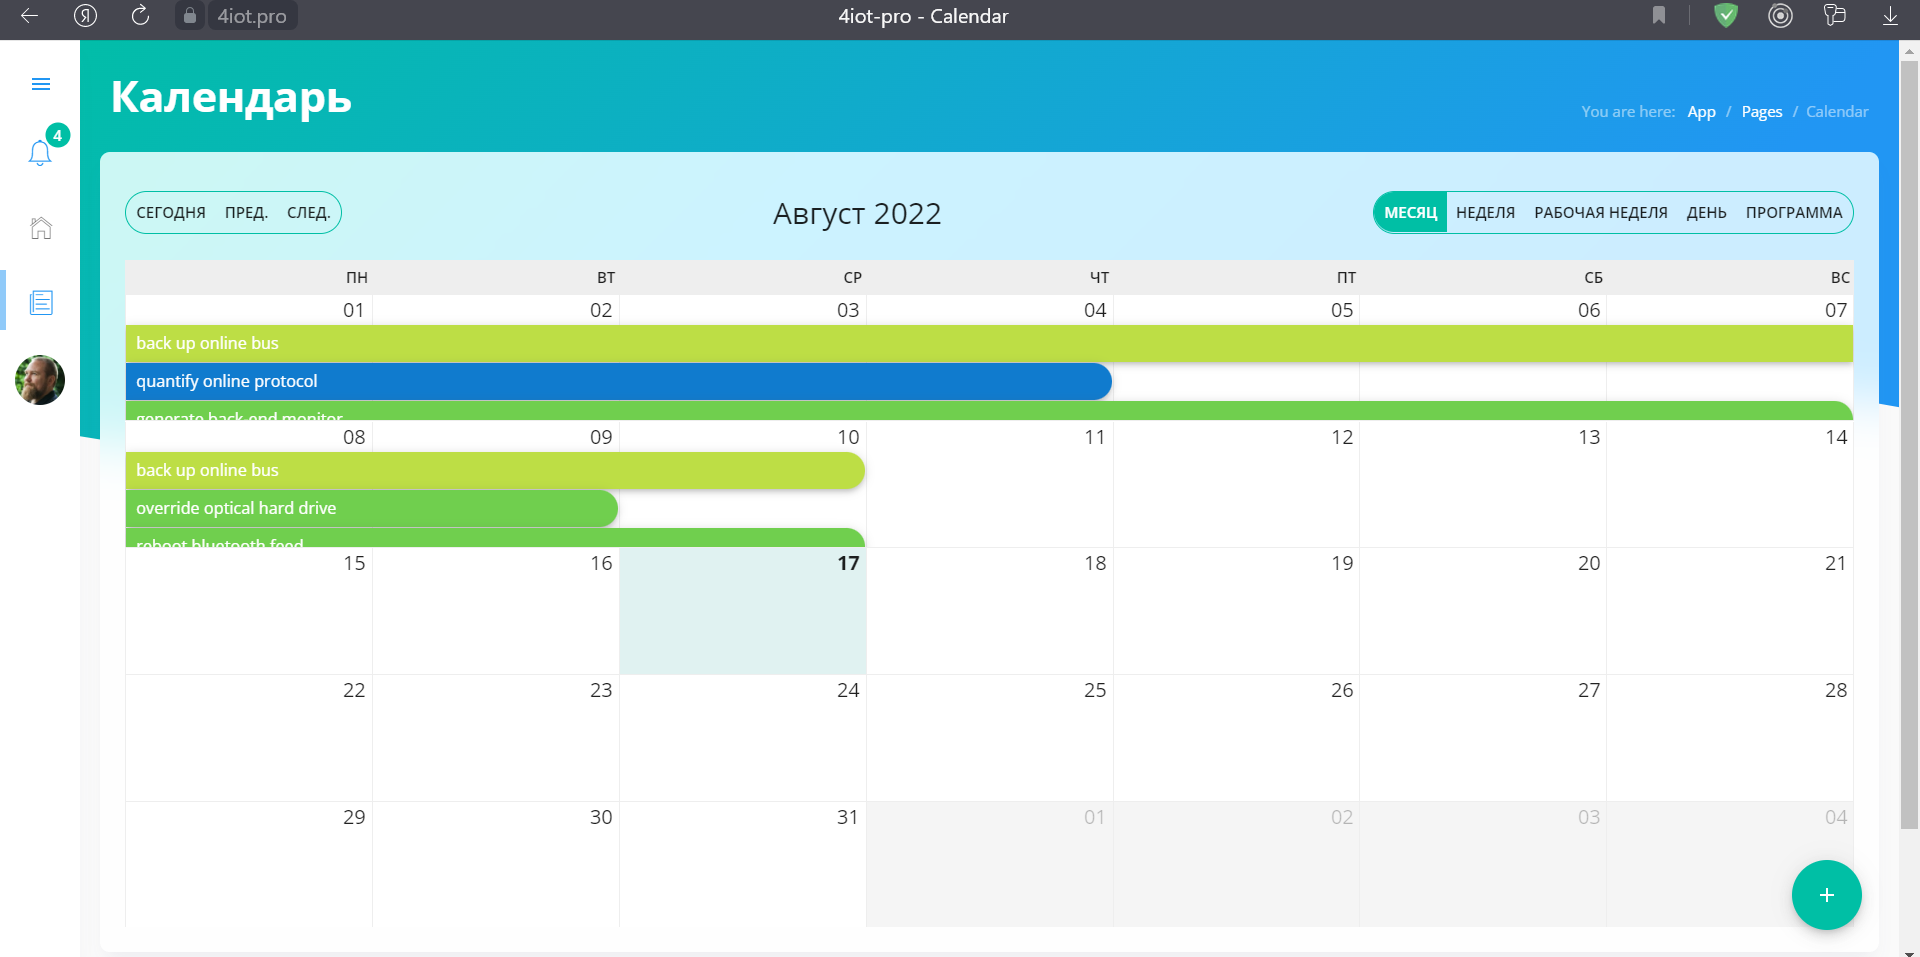The image size is (1920, 957).
Task: Select the День view tab
Action: click(1706, 213)
